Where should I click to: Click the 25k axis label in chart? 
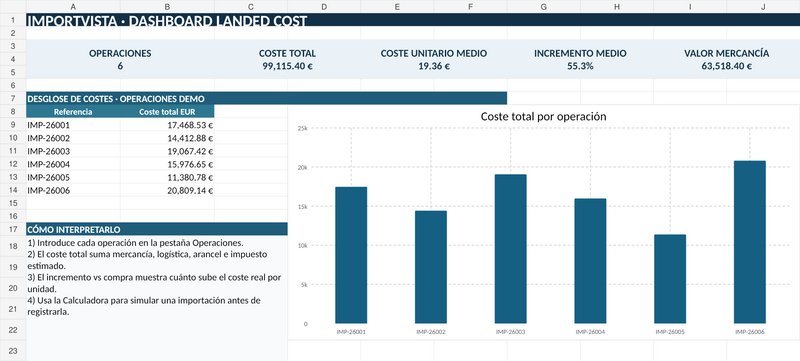tap(303, 128)
